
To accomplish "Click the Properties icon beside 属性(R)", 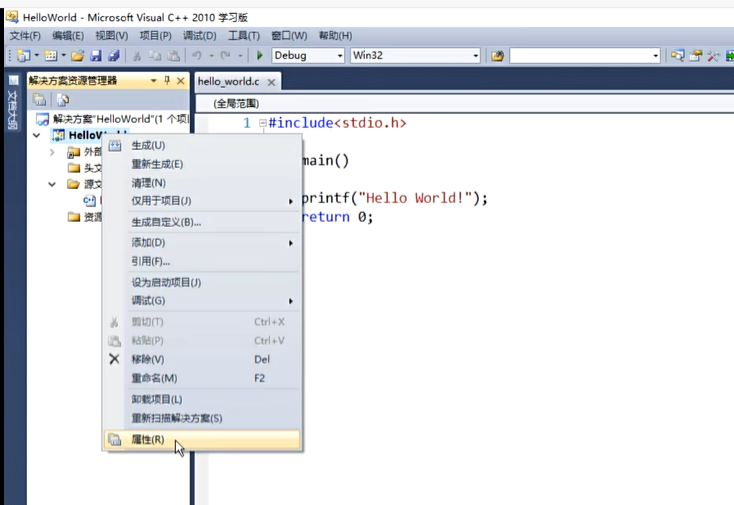I will coord(115,439).
